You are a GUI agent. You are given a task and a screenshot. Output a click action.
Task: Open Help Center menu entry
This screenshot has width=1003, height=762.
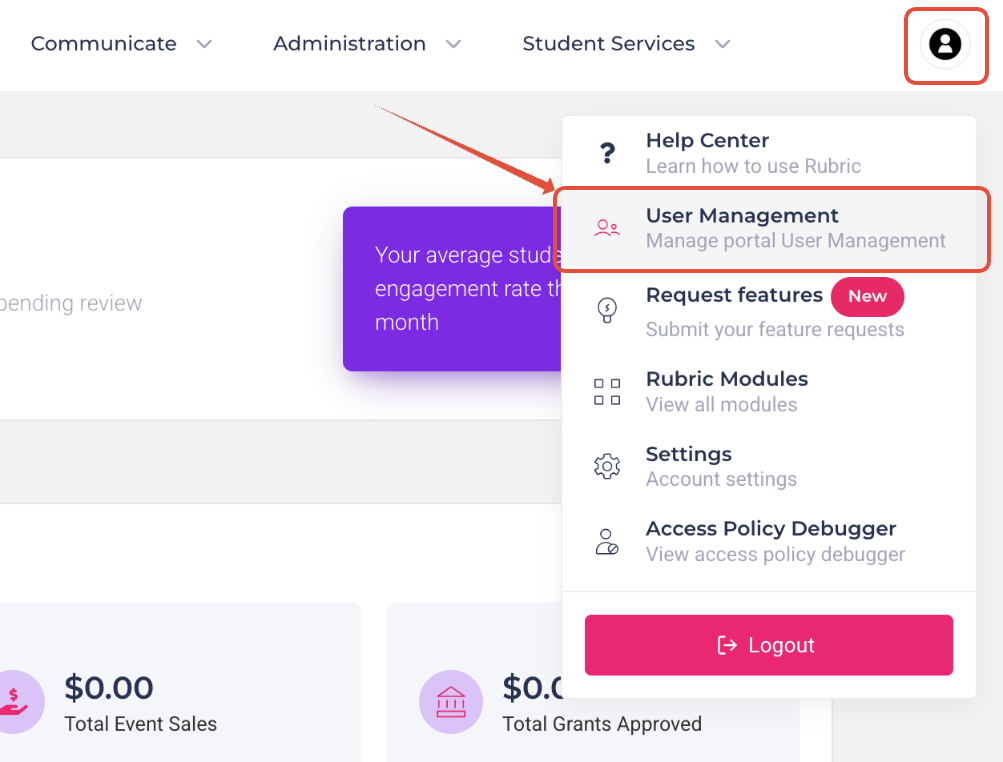(770, 153)
